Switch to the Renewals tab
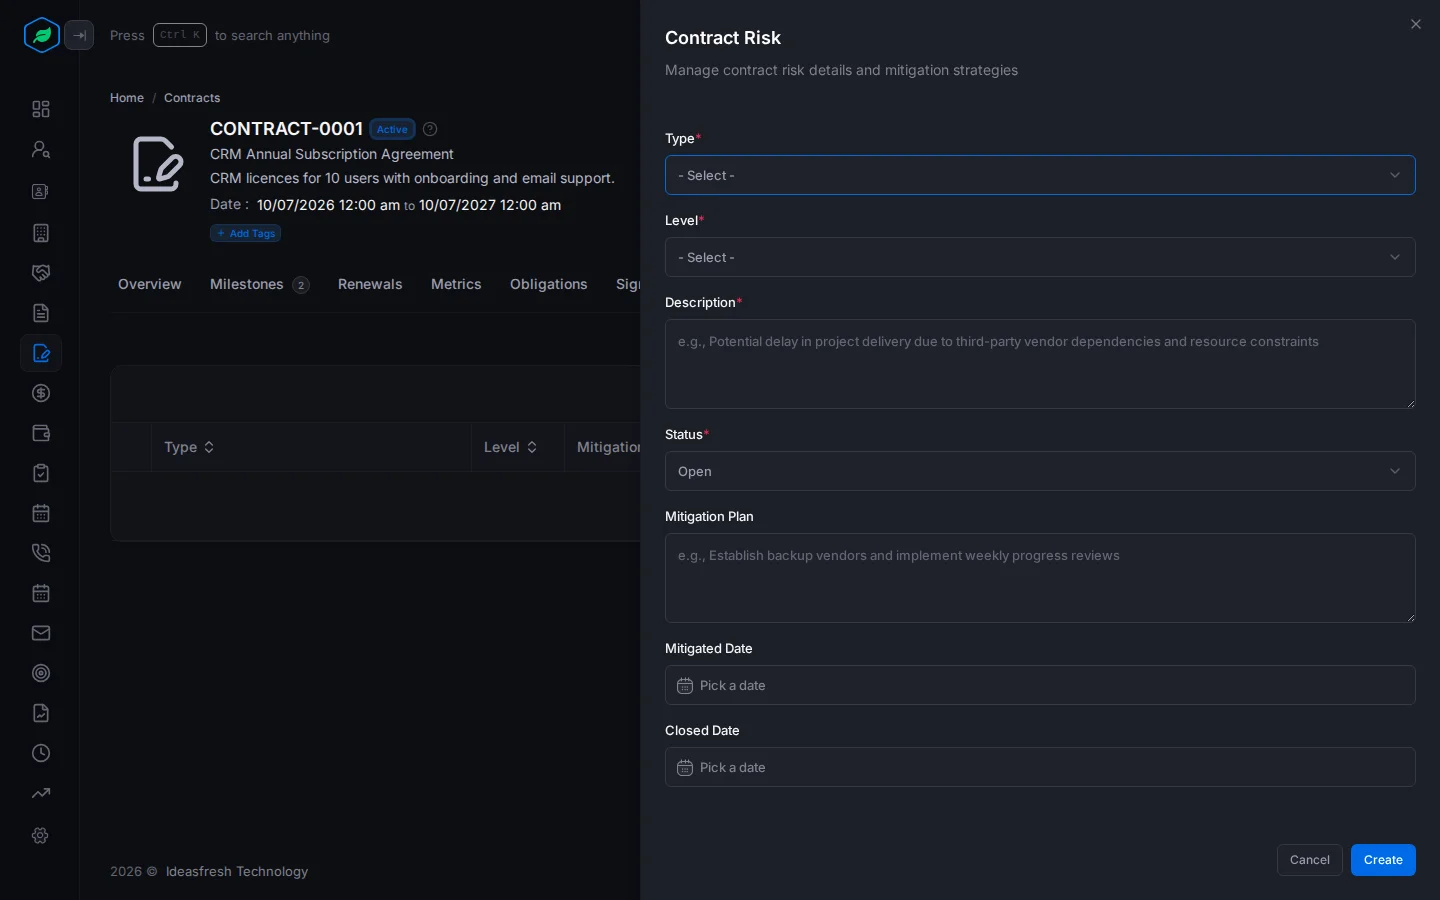Viewport: 1440px width, 900px height. 370,284
